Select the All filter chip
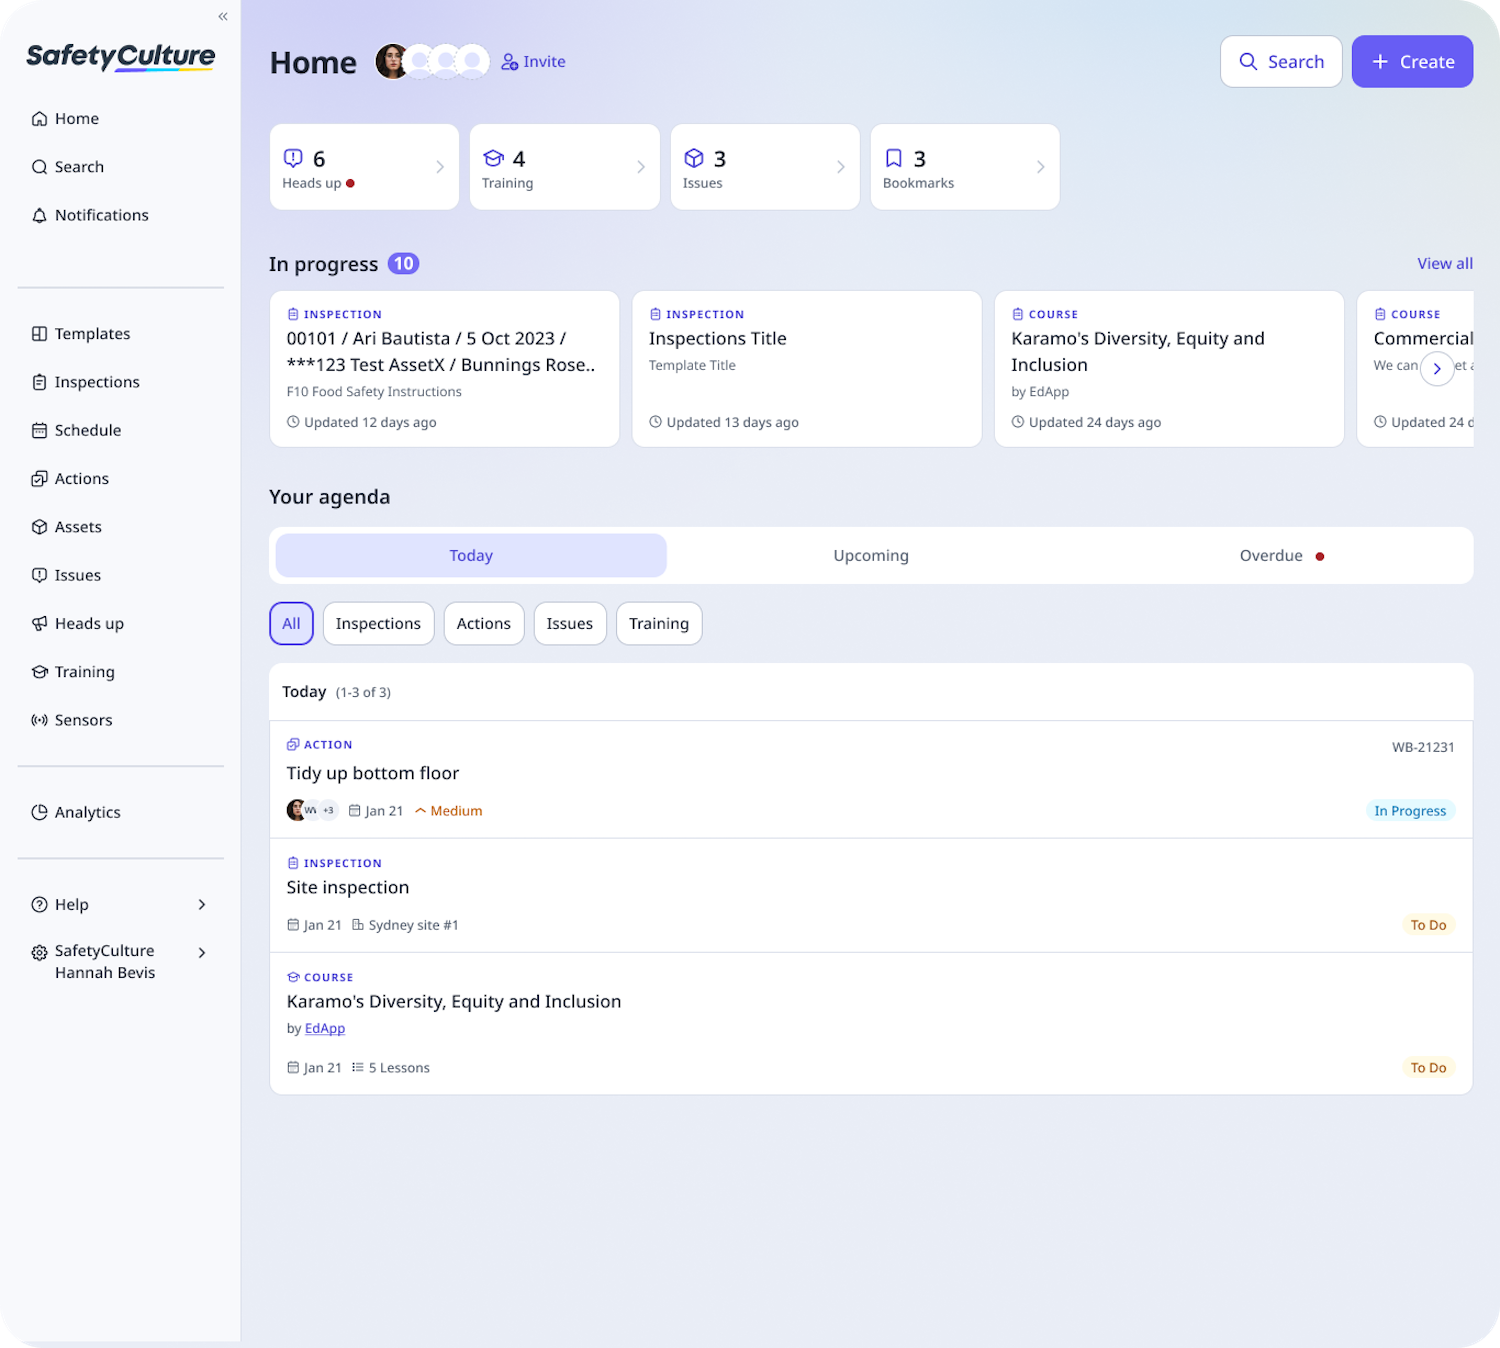The width and height of the screenshot is (1500, 1348). coord(291,623)
